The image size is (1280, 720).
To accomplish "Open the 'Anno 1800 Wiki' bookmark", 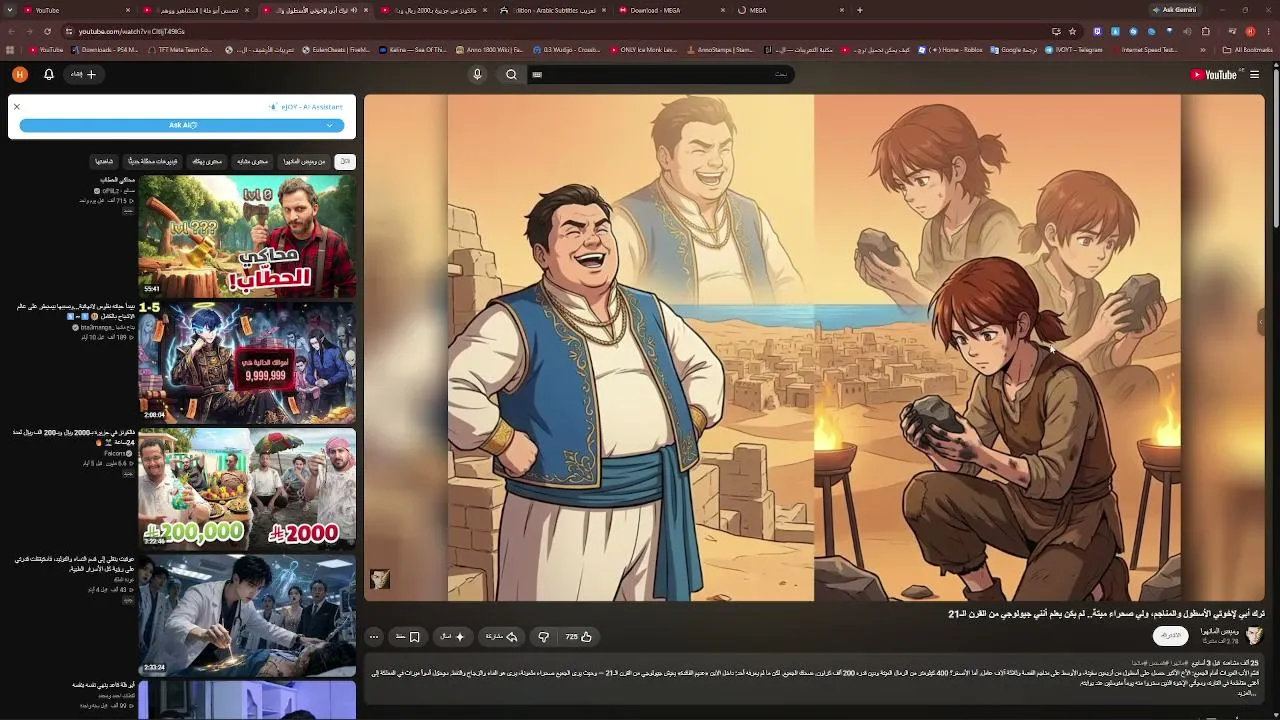I will pos(490,49).
